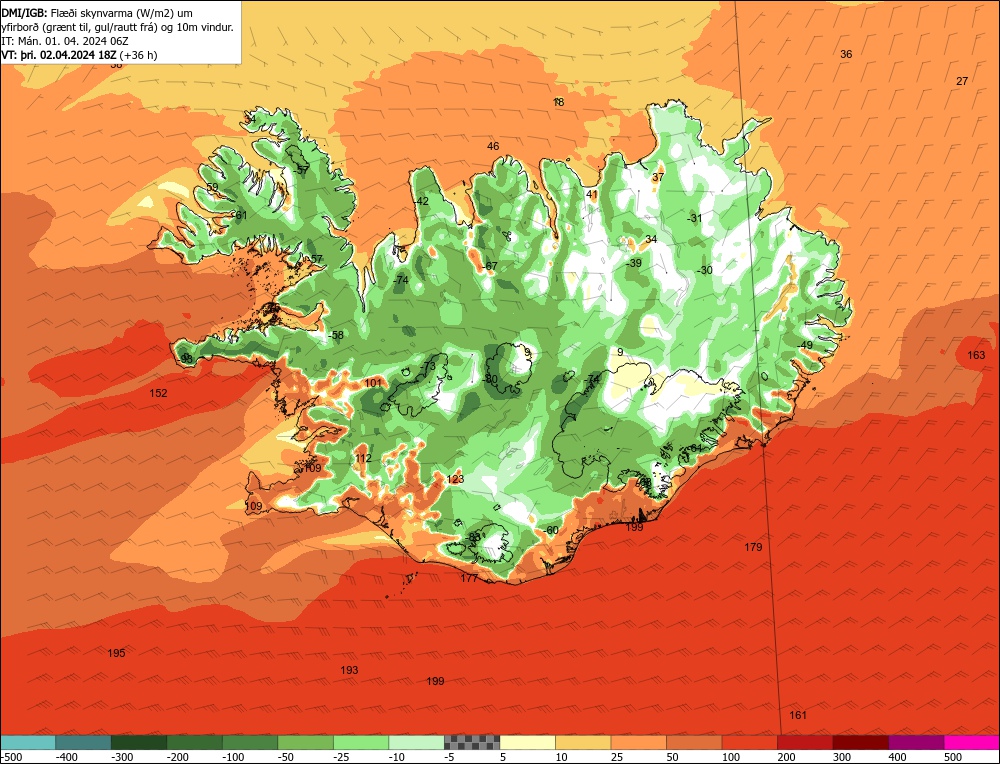
Task: Click the value '-60' near the south coast
Action: pos(551,531)
